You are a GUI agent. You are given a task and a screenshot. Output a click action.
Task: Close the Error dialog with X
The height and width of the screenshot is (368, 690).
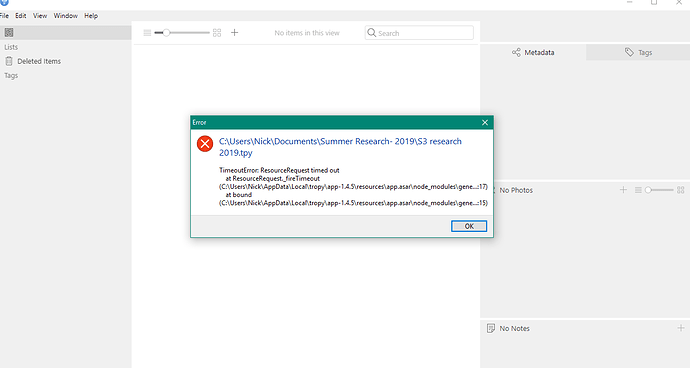[x=485, y=122]
